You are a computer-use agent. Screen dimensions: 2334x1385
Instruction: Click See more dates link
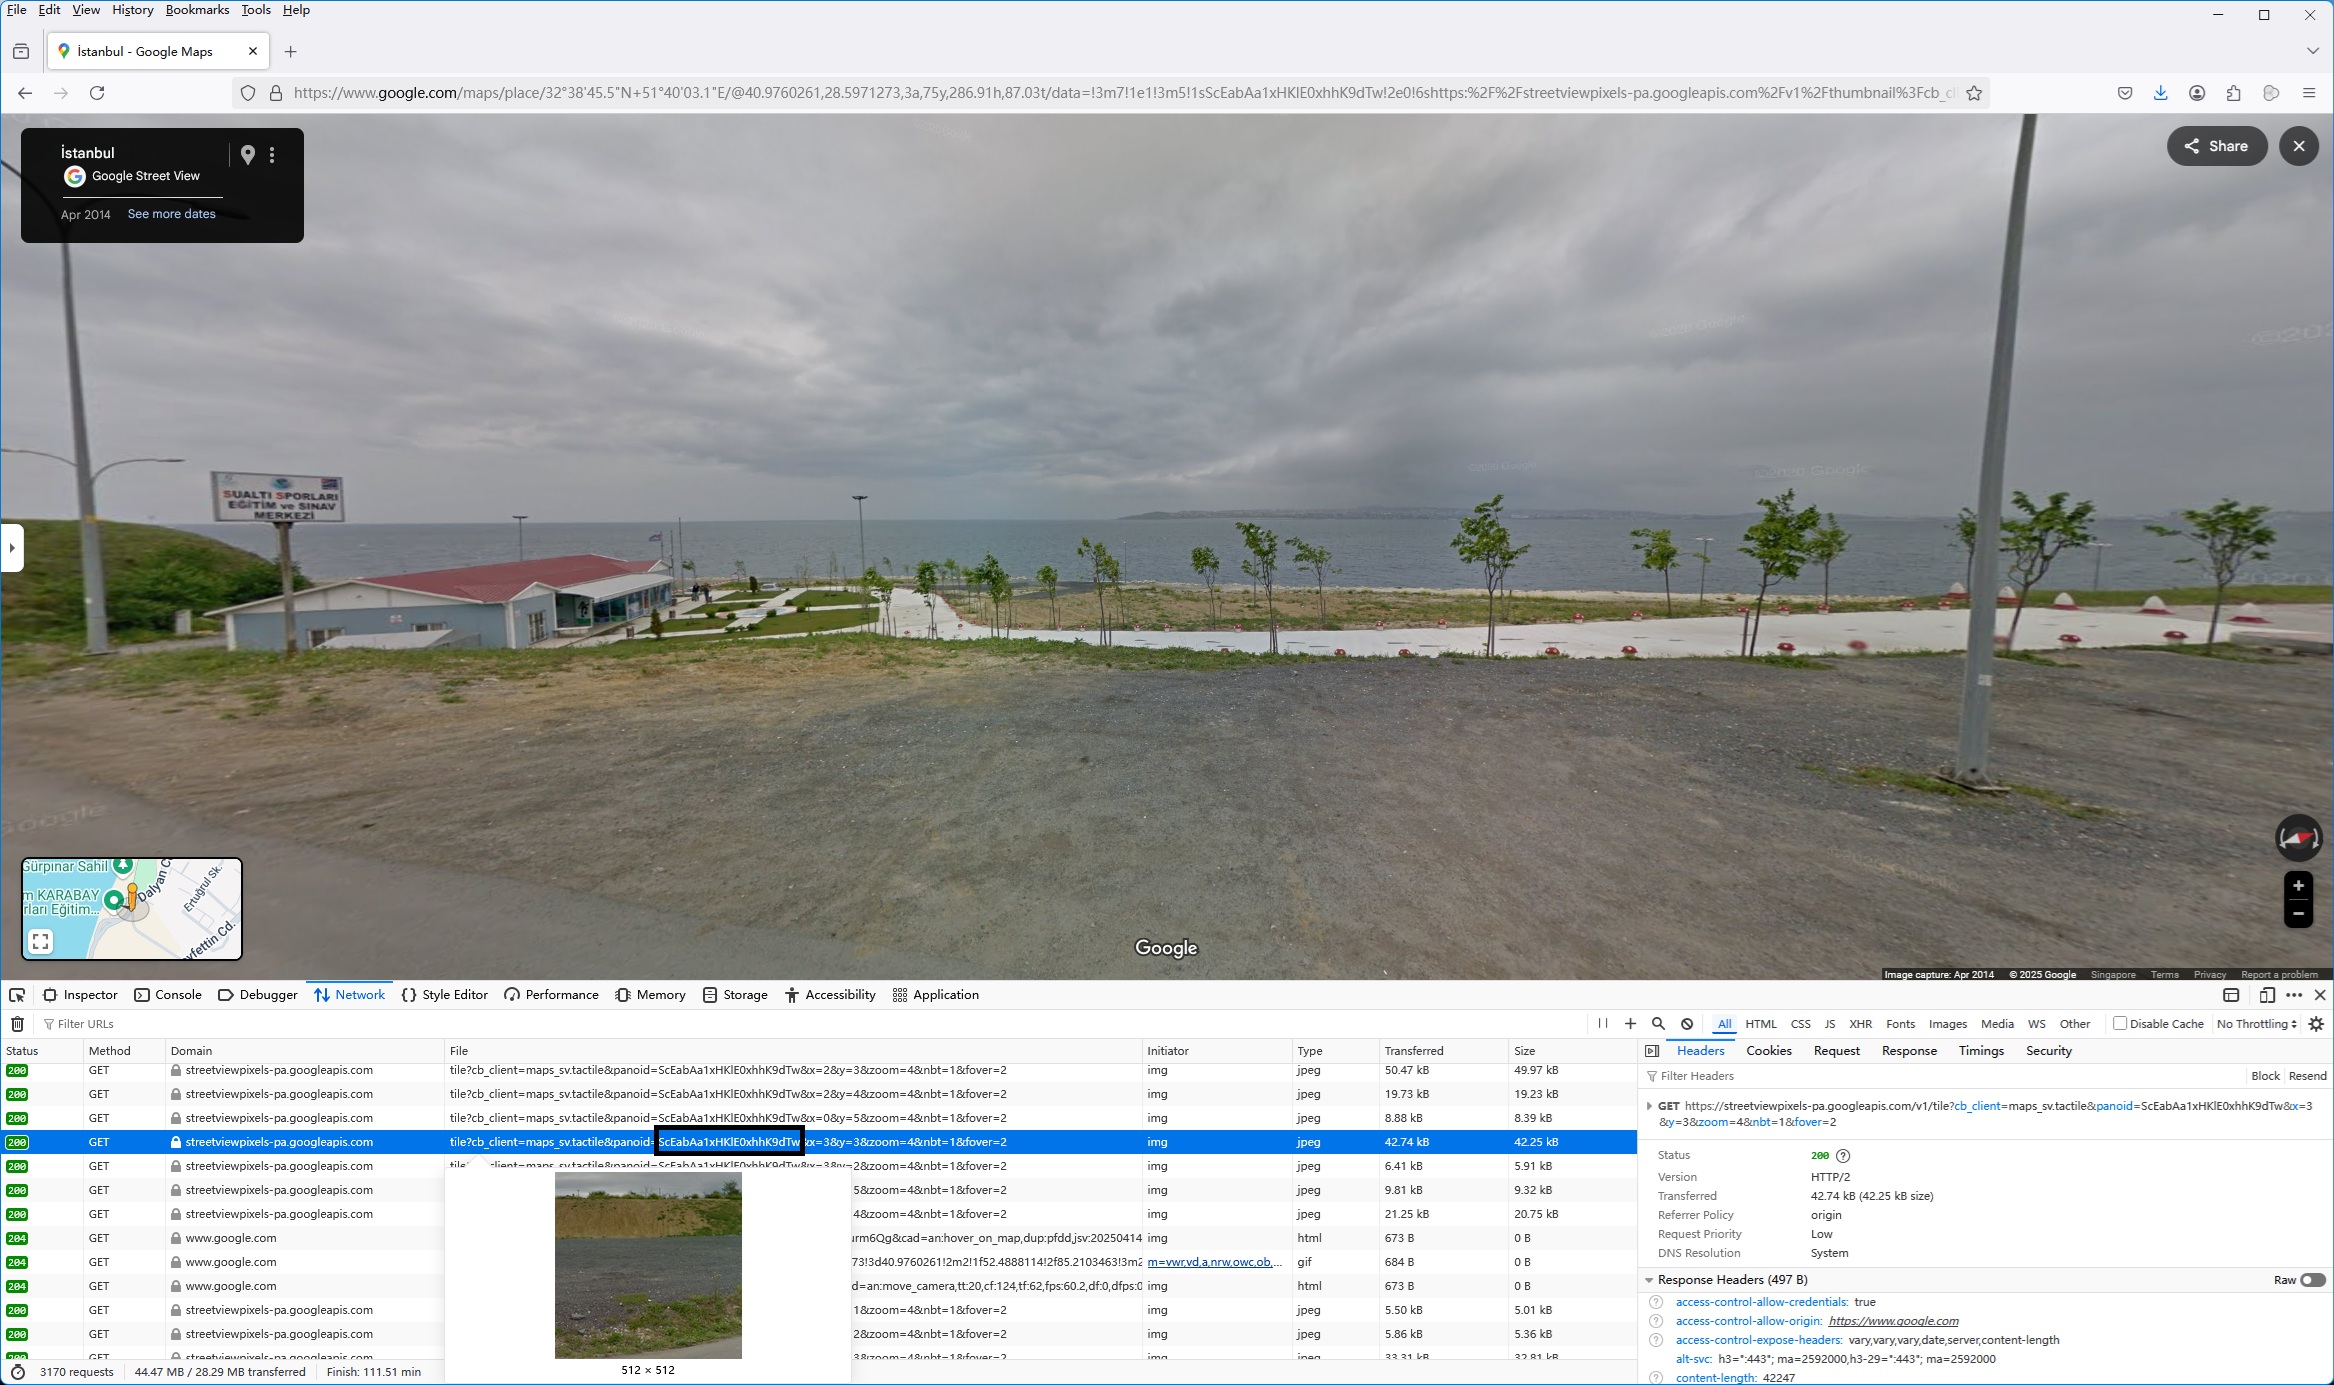coord(171,214)
